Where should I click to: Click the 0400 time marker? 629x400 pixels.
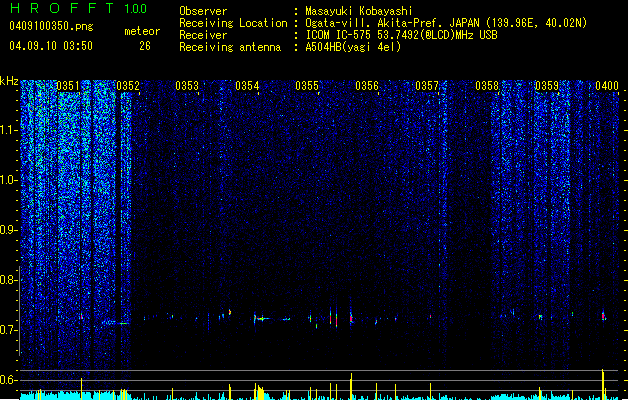(607, 86)
